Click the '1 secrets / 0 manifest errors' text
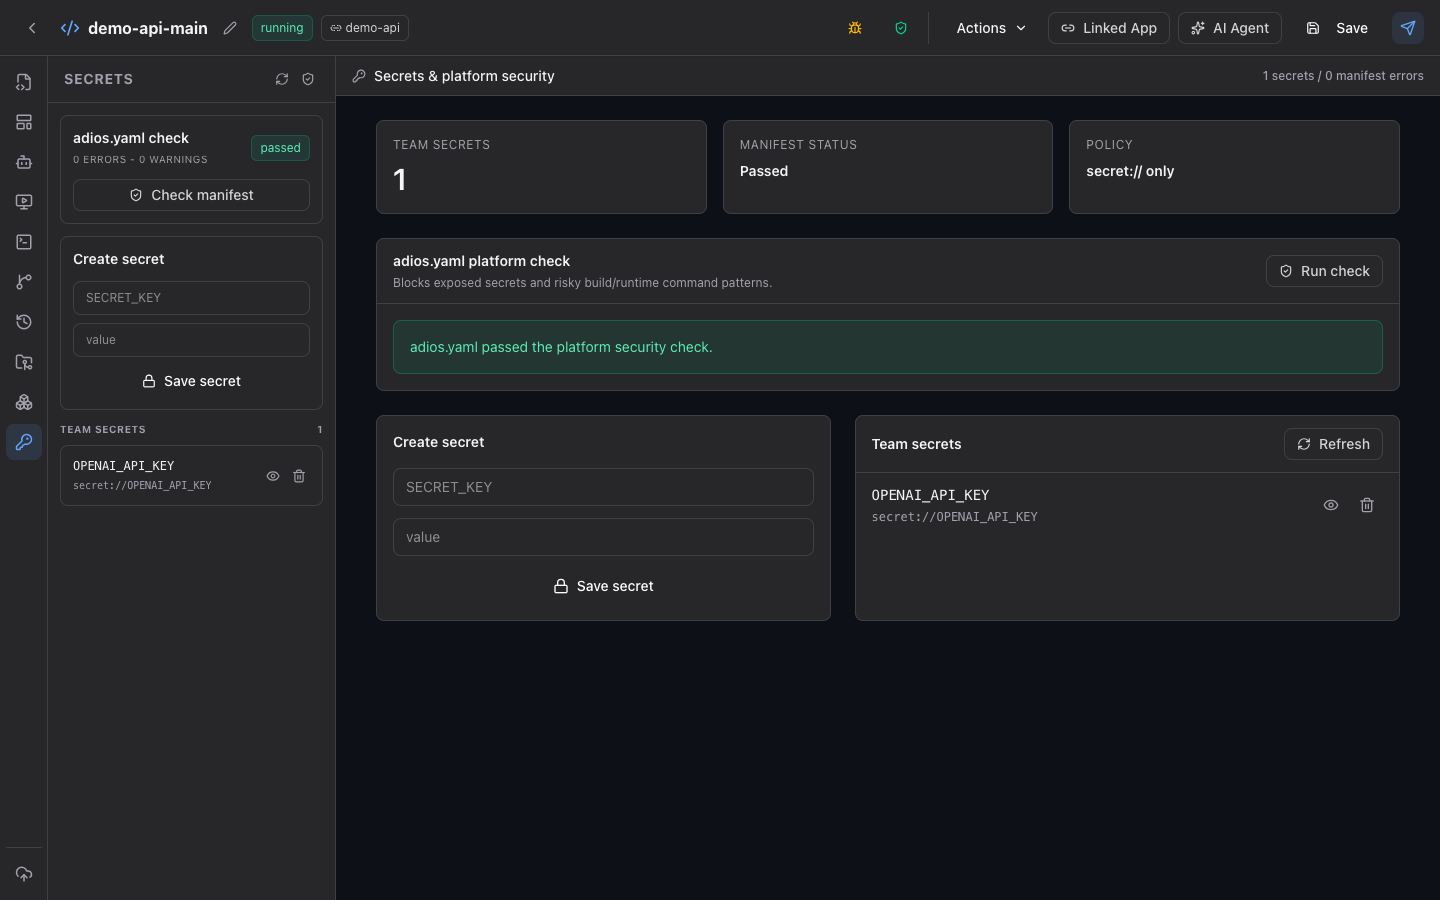Viewport: 1440px width, 900px height. (x=1343, y=76)
